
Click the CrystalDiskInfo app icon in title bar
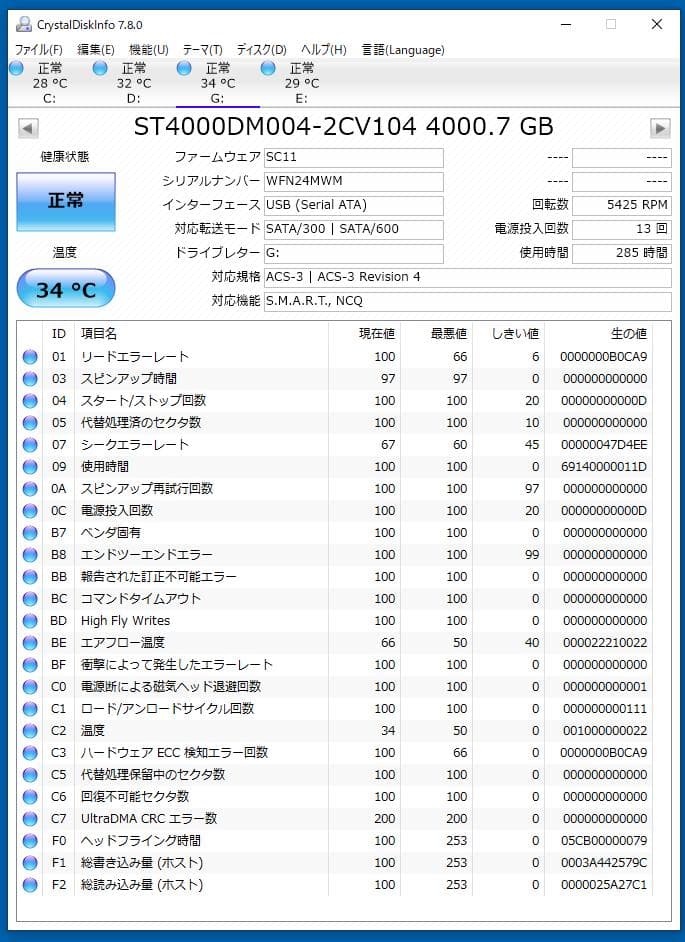[x=23, y=25]
